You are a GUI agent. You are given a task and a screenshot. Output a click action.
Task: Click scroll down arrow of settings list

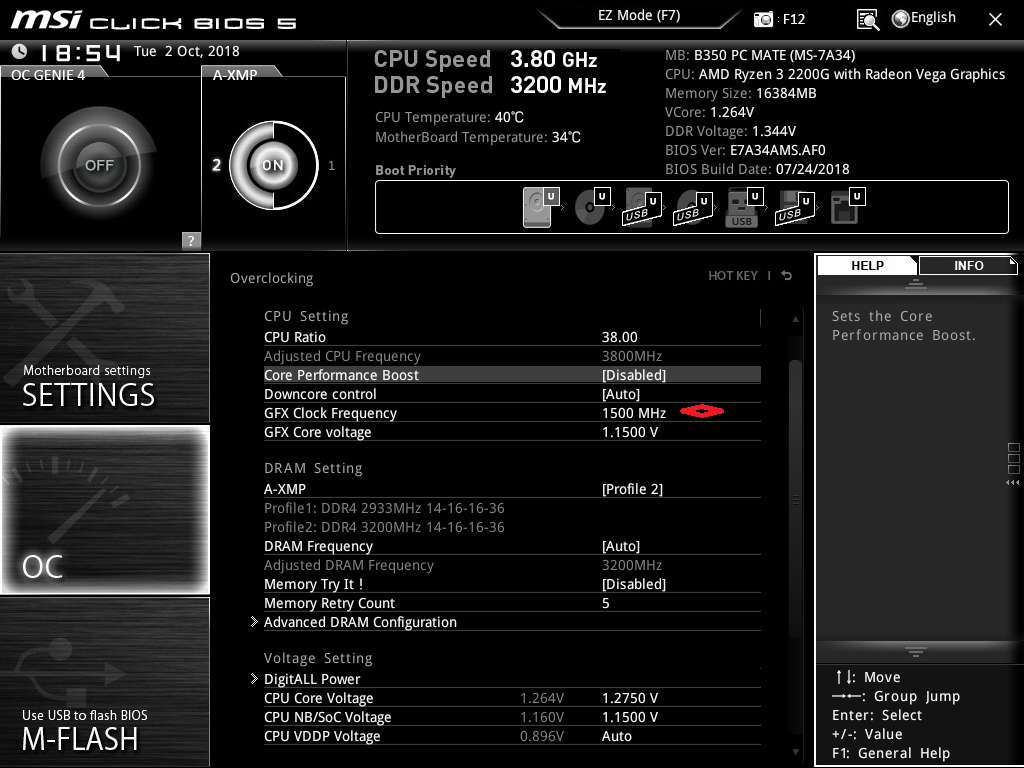tap(795, 752)
